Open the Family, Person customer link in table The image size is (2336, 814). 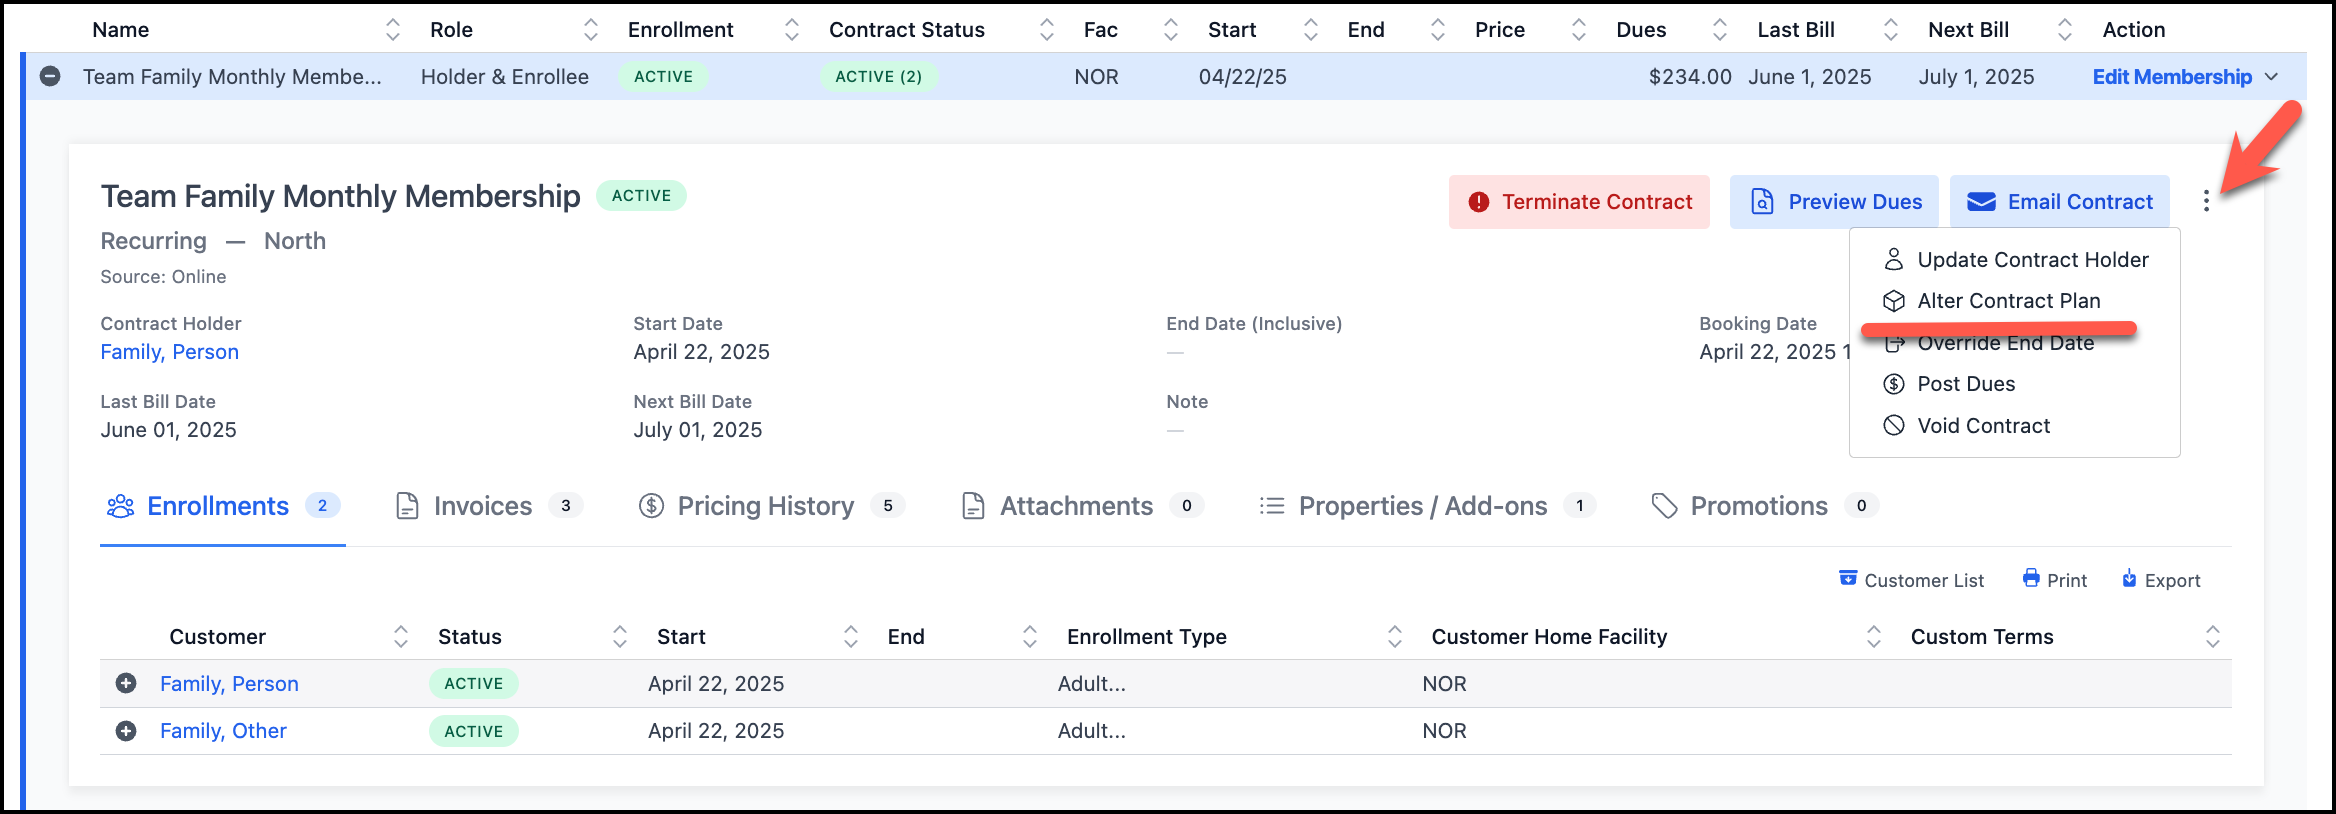point(229,684)
